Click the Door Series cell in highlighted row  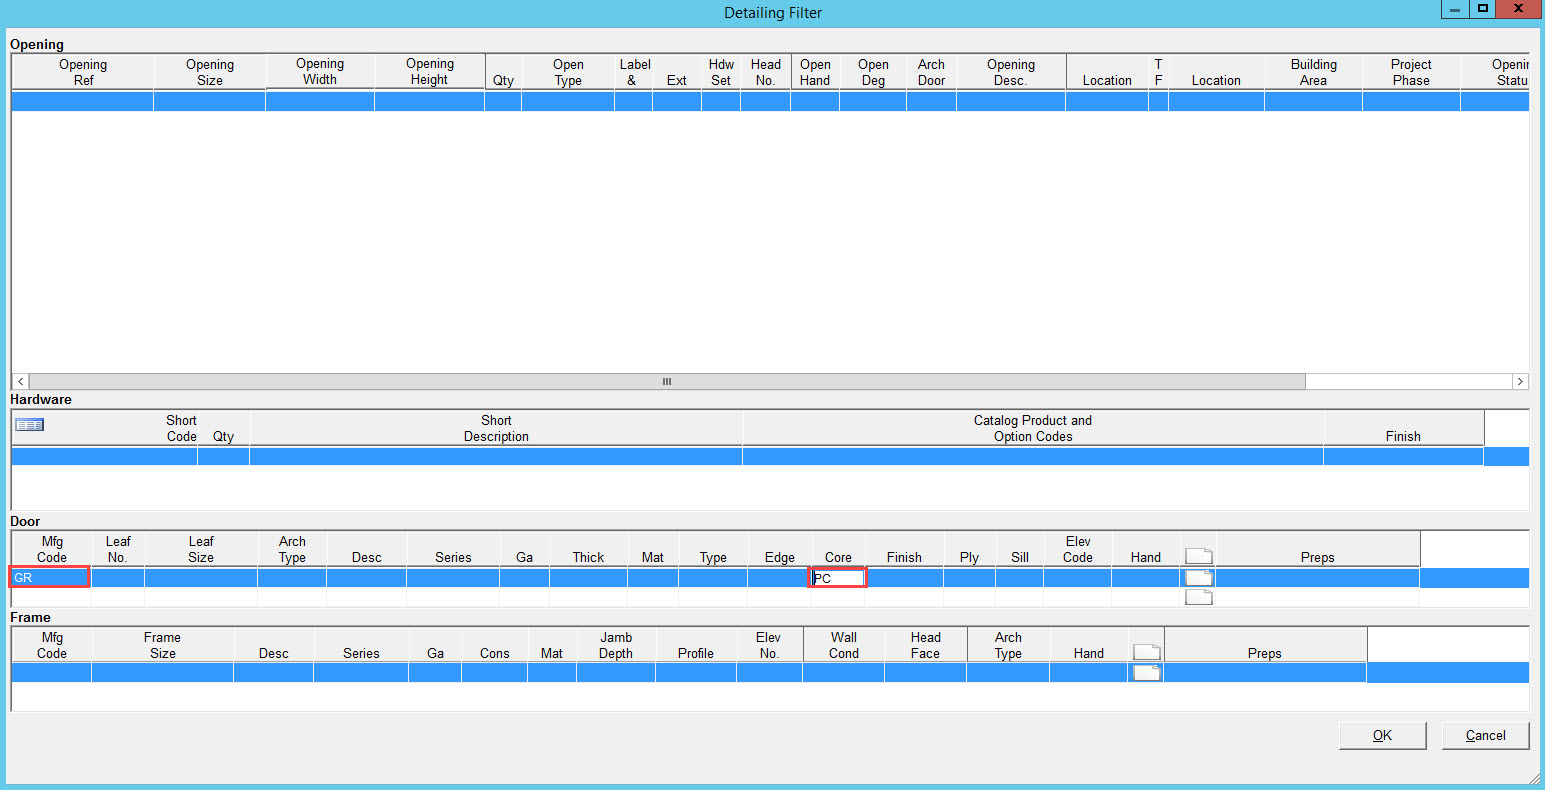[453, 577]
